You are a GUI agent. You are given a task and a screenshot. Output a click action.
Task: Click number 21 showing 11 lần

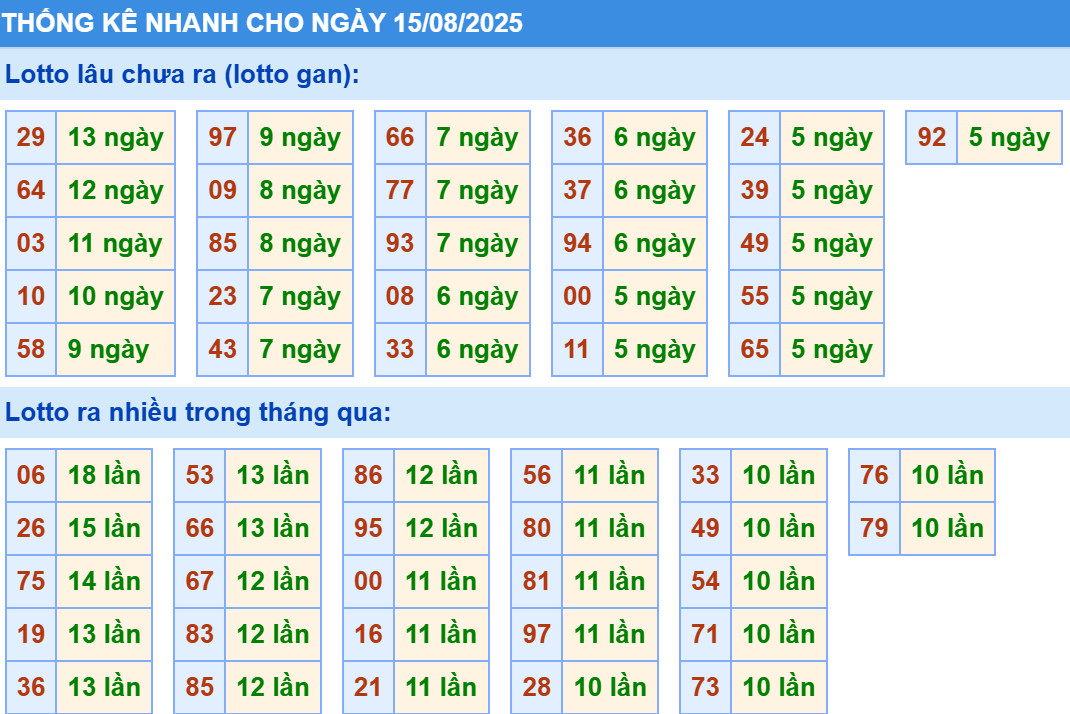coord(367,687)
